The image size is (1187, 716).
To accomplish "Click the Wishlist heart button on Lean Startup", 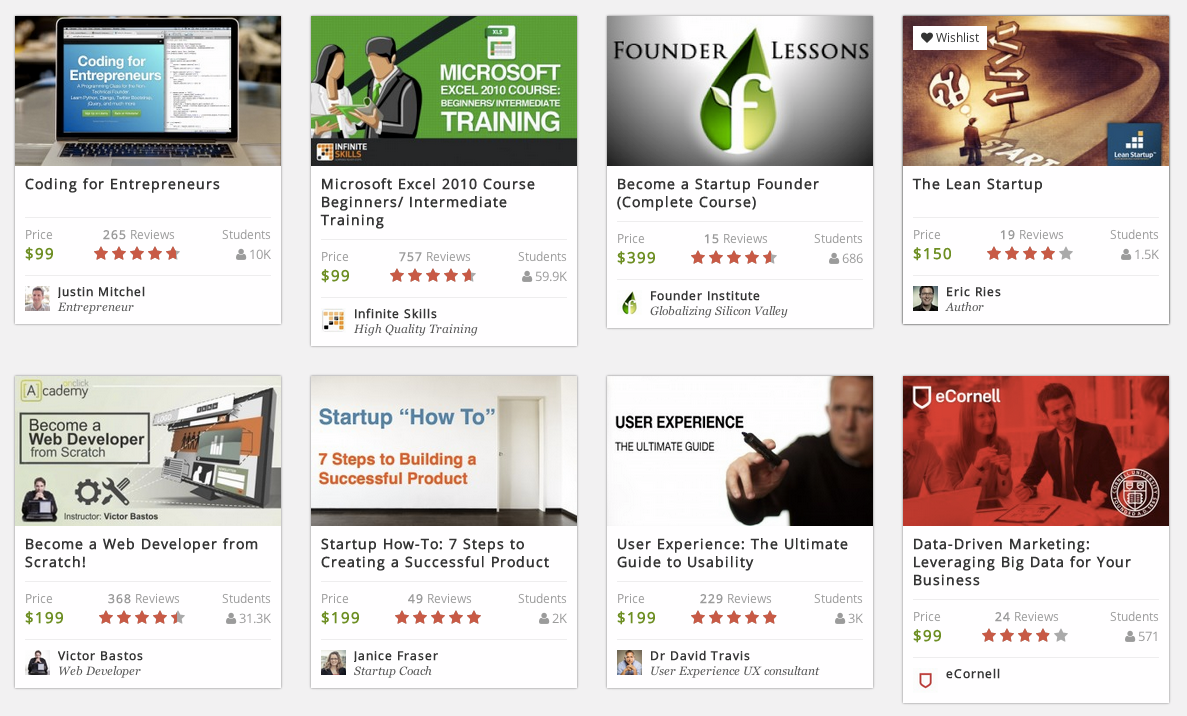I will [949, 37].
